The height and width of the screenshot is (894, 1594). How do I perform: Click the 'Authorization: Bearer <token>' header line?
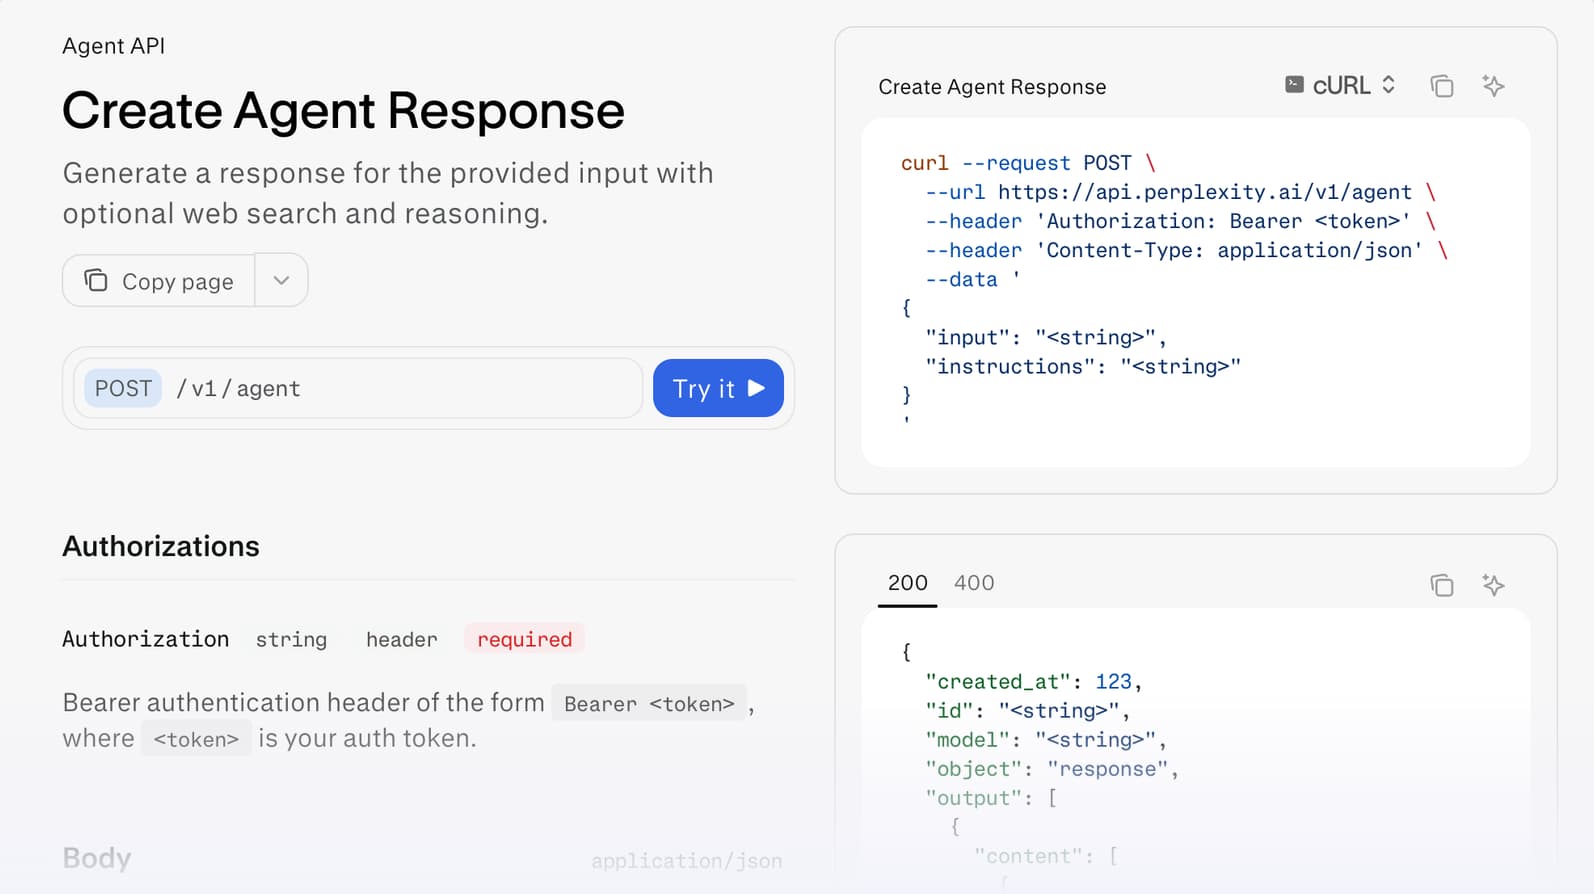pyautogui.click(x=1180, y=221)
